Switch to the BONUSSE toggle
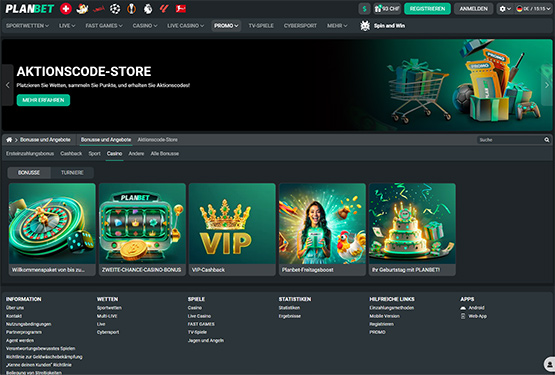Screen dimensions: 555x375 coord(29,173)
